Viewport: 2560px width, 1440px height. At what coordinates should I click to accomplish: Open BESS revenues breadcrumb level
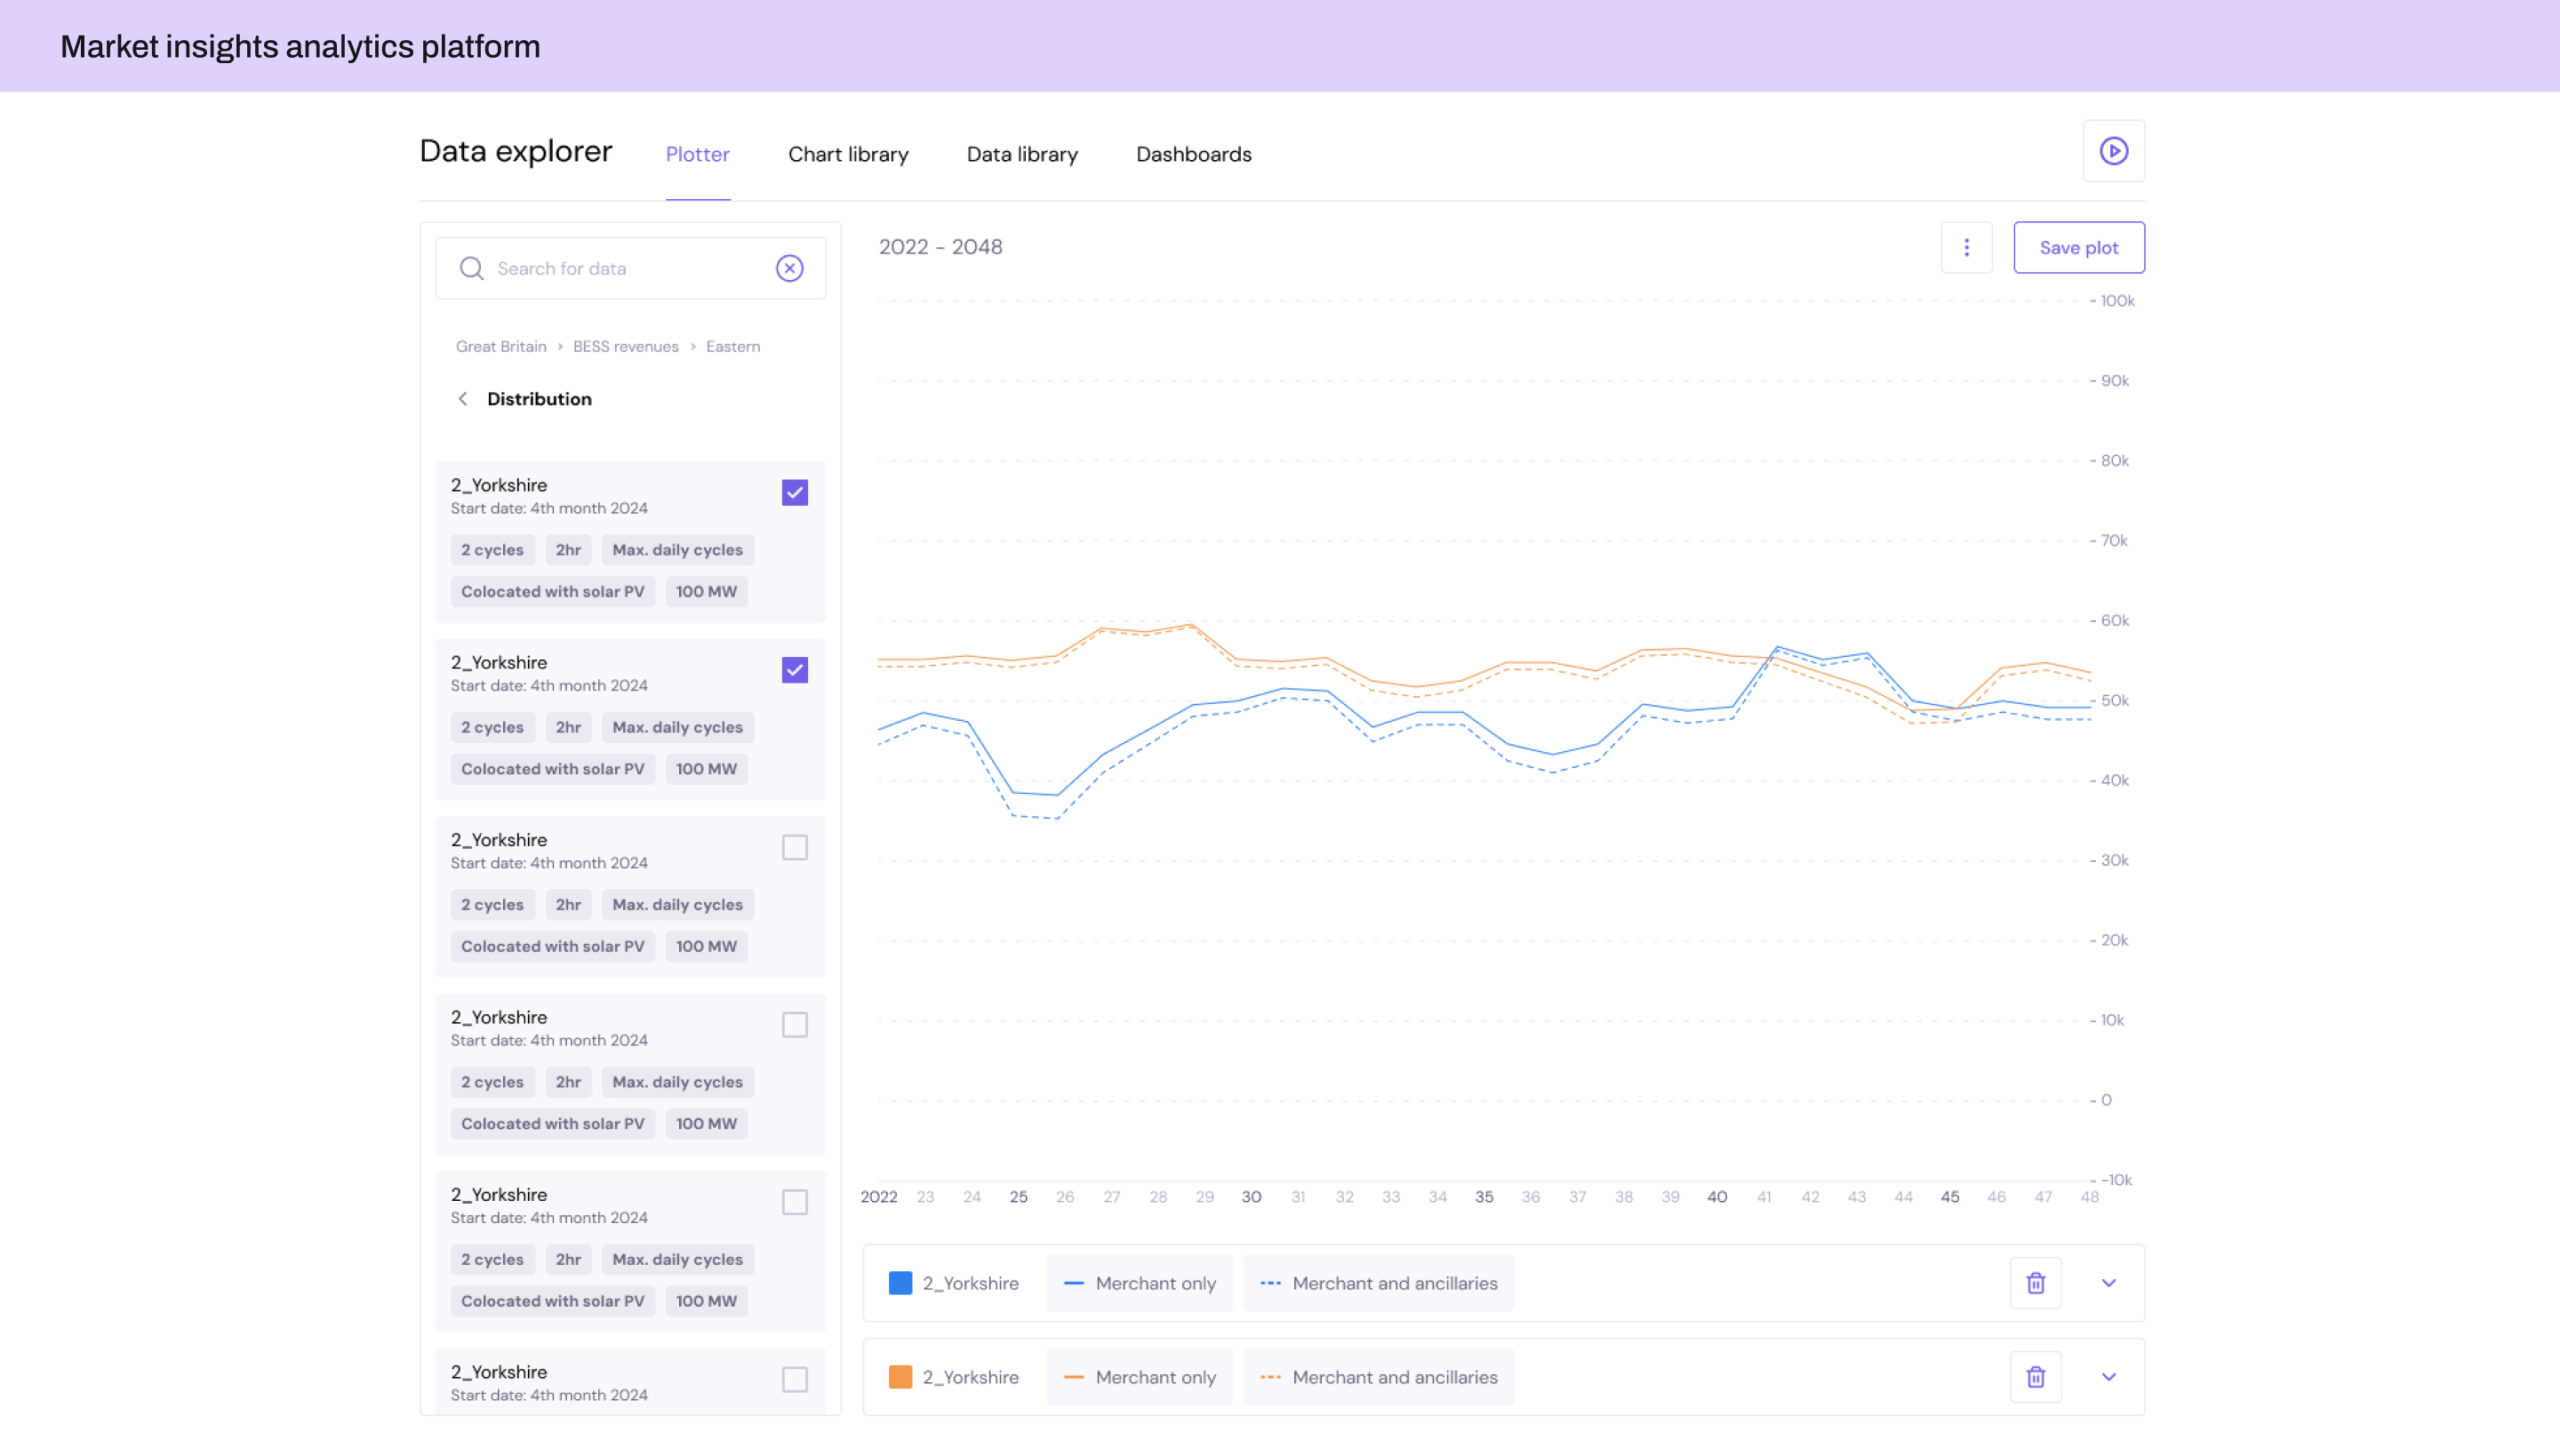pyautogui.click(x=625, y=347)
